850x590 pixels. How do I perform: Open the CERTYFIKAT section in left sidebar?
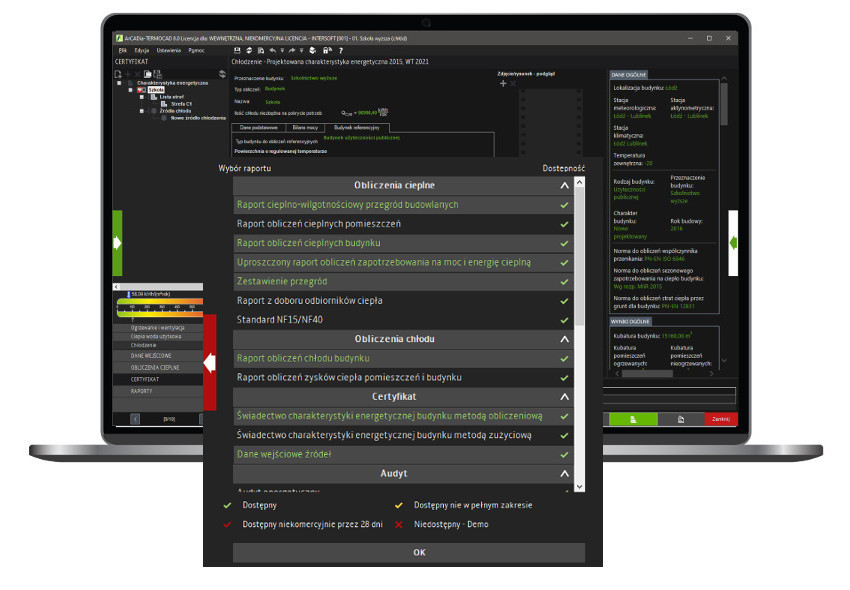[158, 380]
